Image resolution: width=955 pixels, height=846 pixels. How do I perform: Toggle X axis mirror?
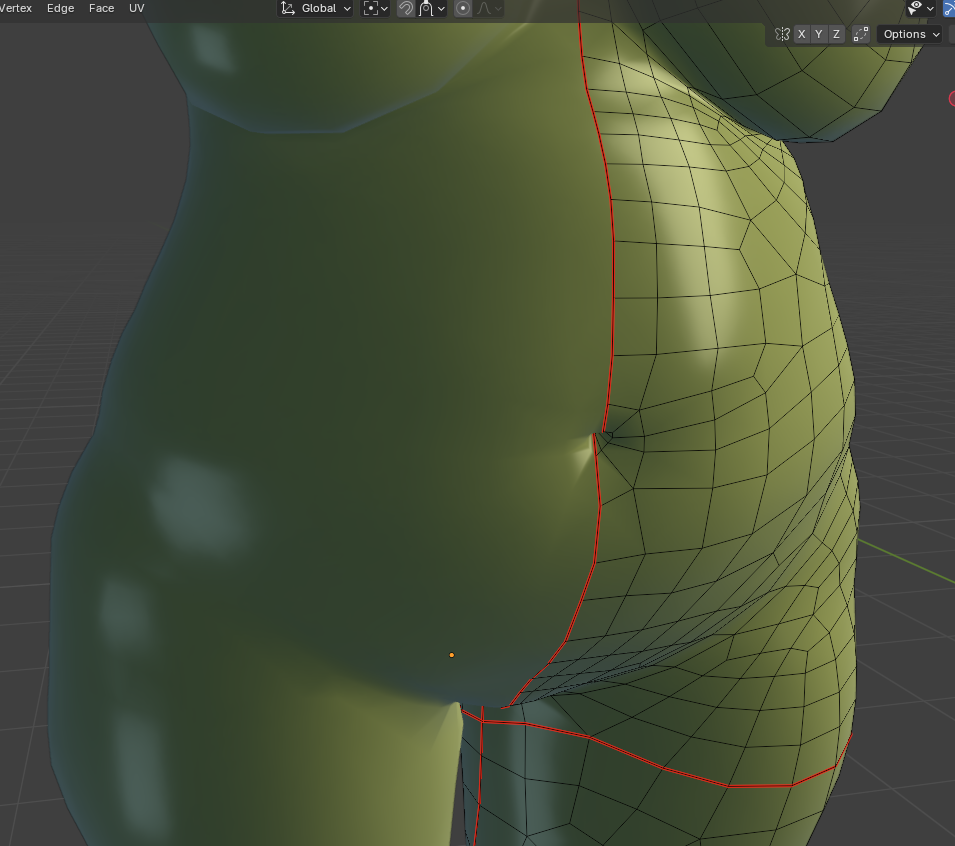(x=802, y=34)
